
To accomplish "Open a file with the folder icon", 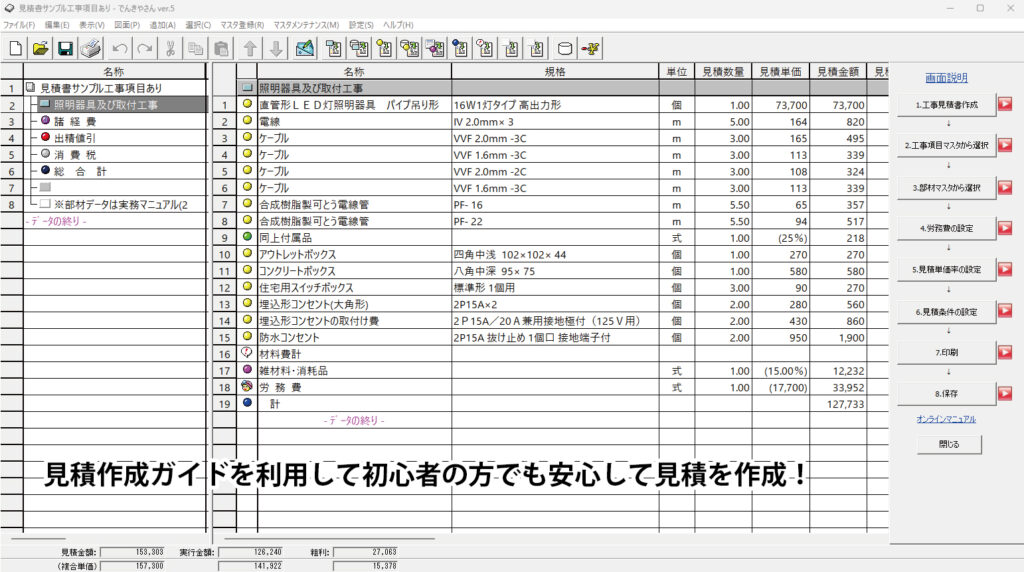I will coord(40,48).
